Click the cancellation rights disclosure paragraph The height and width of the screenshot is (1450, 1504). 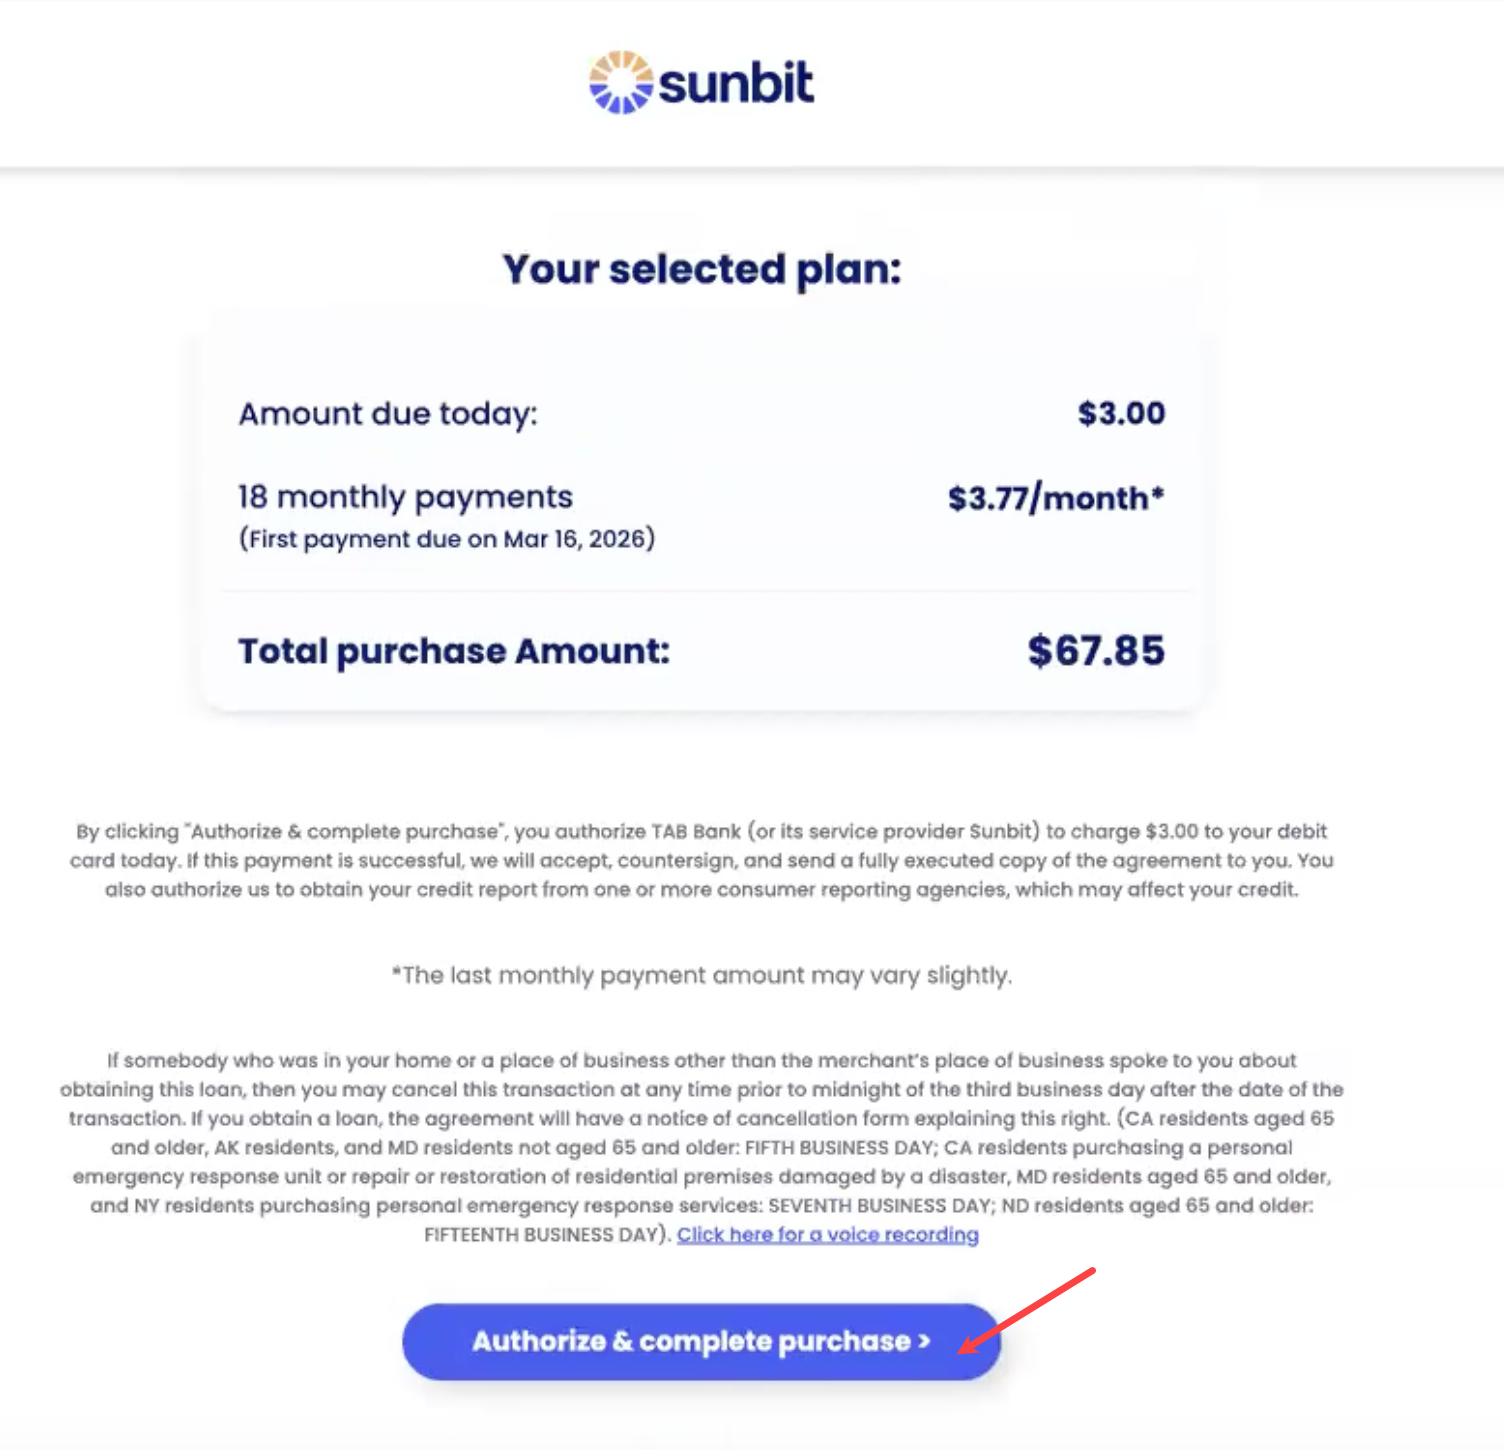701,1133
